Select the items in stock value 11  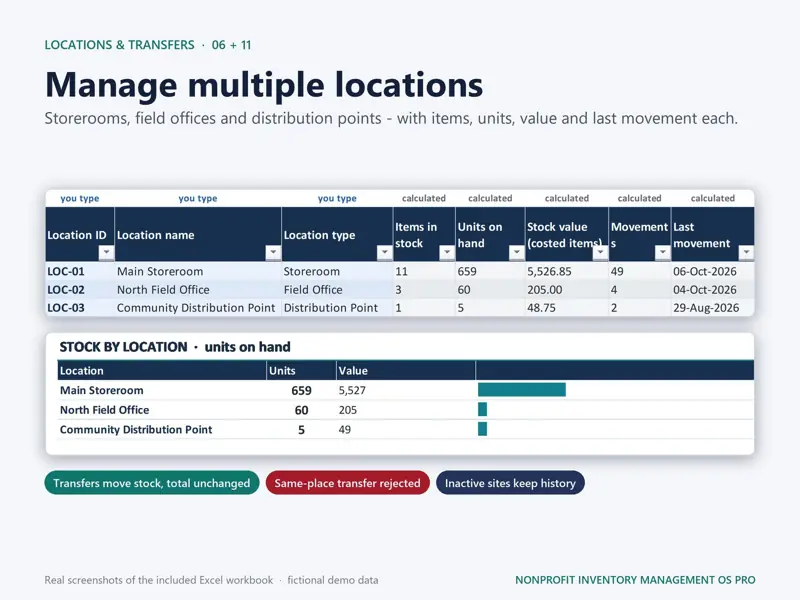pos(424,271)
